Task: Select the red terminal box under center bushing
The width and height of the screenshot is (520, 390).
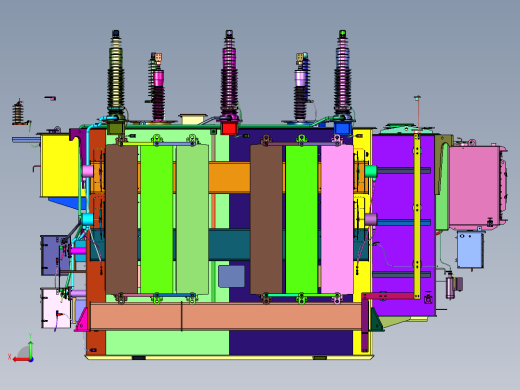Action: [229, 128]
